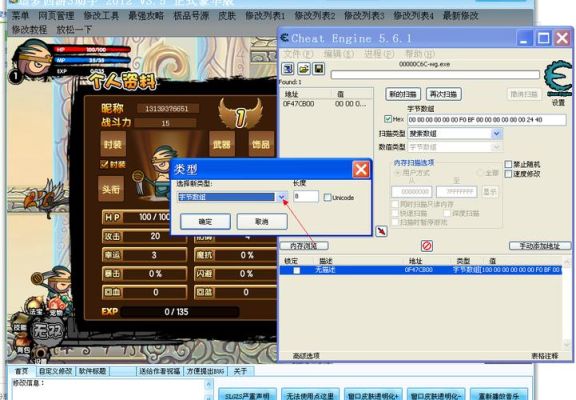This screenshot has height=400, width=576.
Task: Click the red no-entry clear list icon
Action: pyautogui.click(x=426, y=246)
